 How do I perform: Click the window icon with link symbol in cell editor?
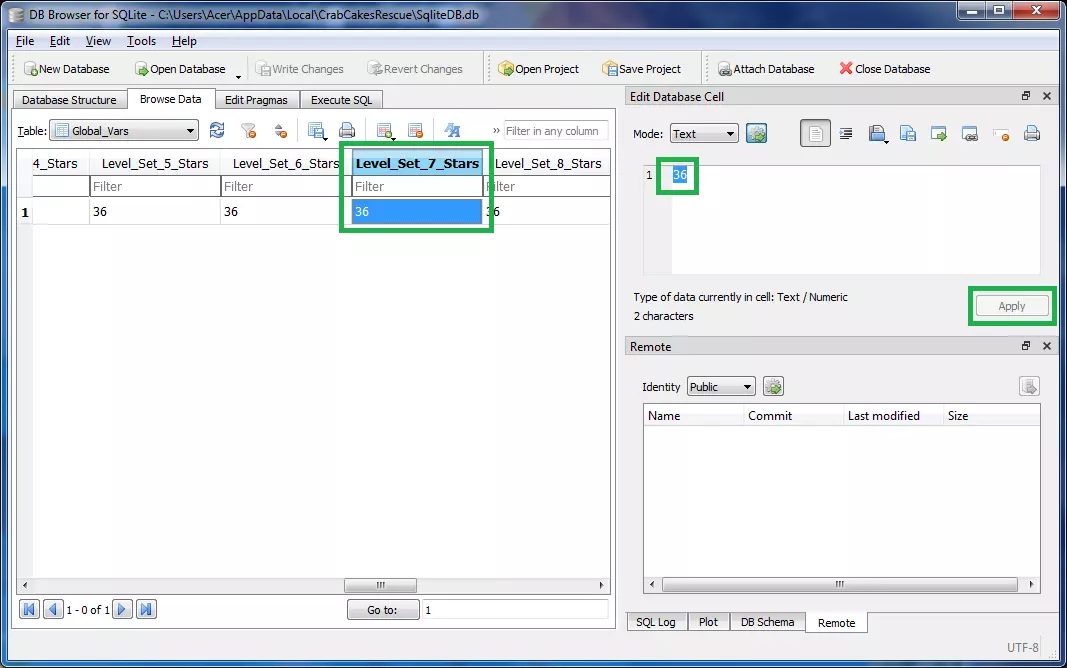[x=970, y=133]
